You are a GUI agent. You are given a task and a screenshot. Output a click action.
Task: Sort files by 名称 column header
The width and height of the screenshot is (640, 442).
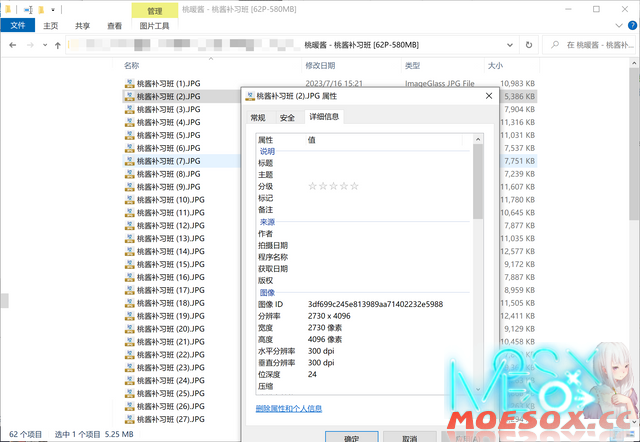click(x=132, y=65)
